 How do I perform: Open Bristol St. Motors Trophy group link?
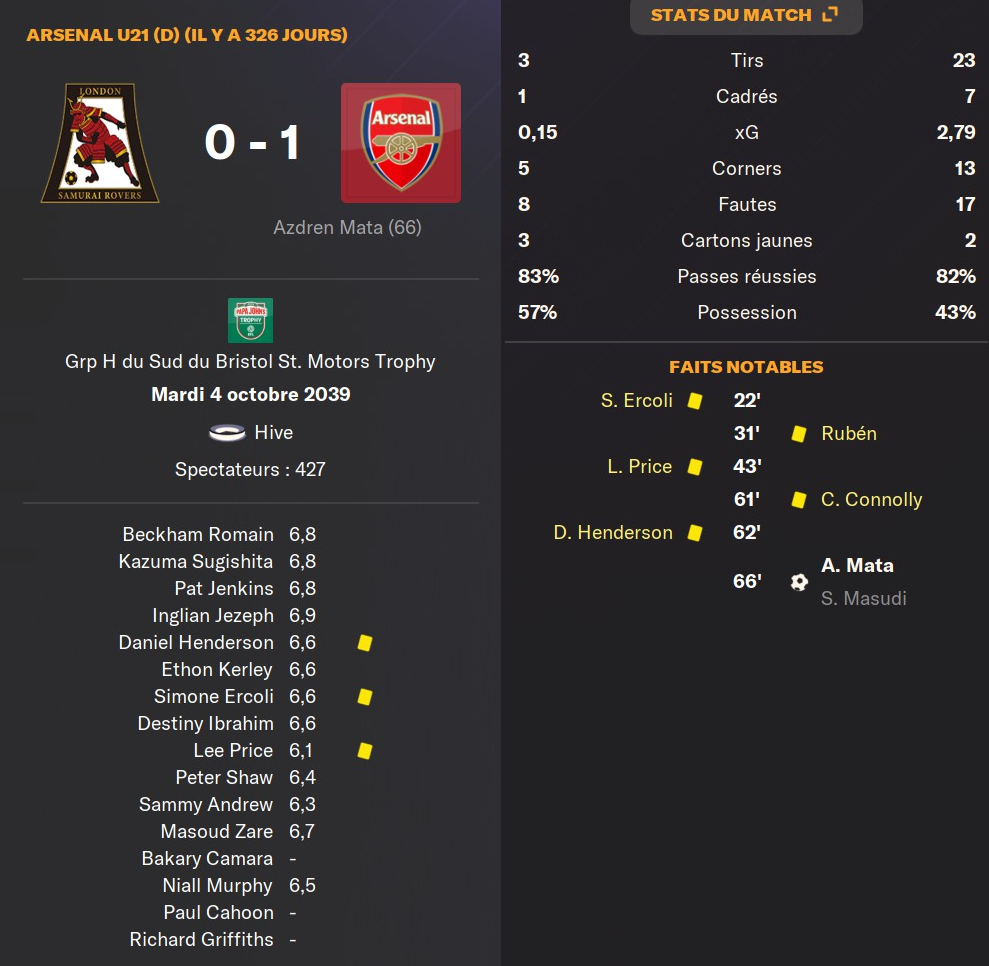click(250, 362)
